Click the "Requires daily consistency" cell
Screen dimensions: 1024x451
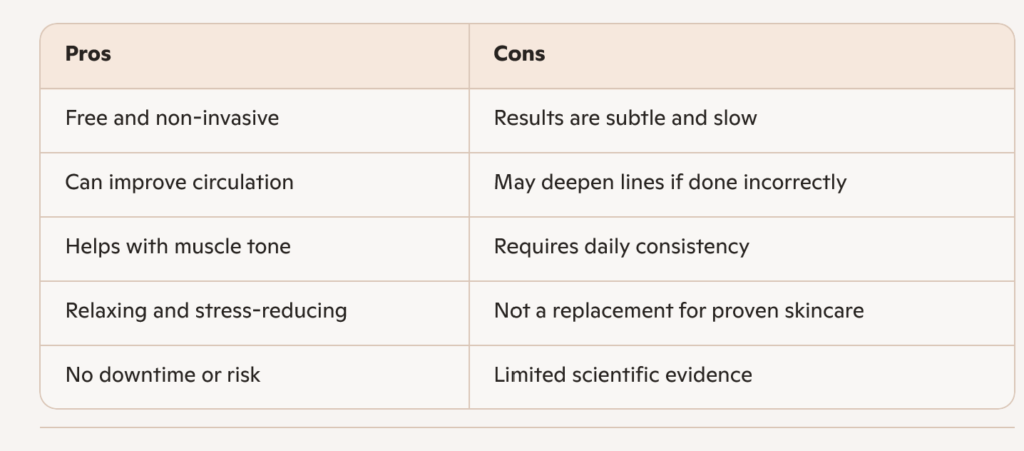tap(621, 246)
